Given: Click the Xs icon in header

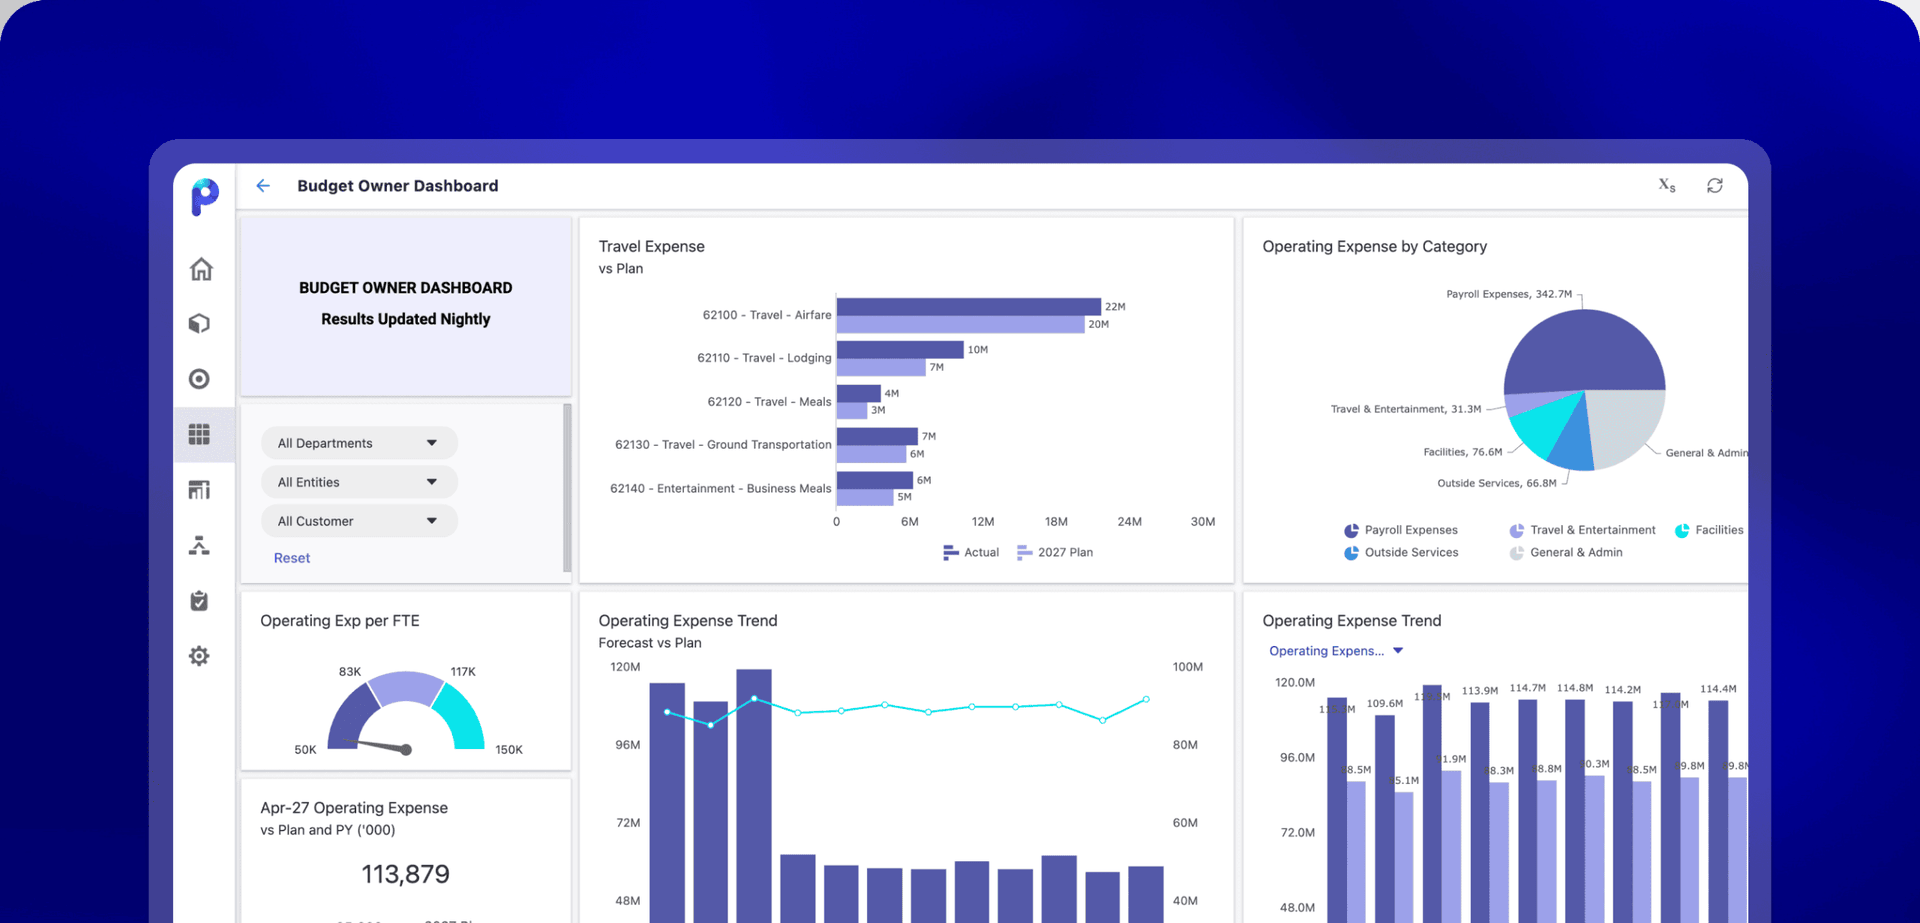Looking at the screenshot, I should (x=1667, y=186).
